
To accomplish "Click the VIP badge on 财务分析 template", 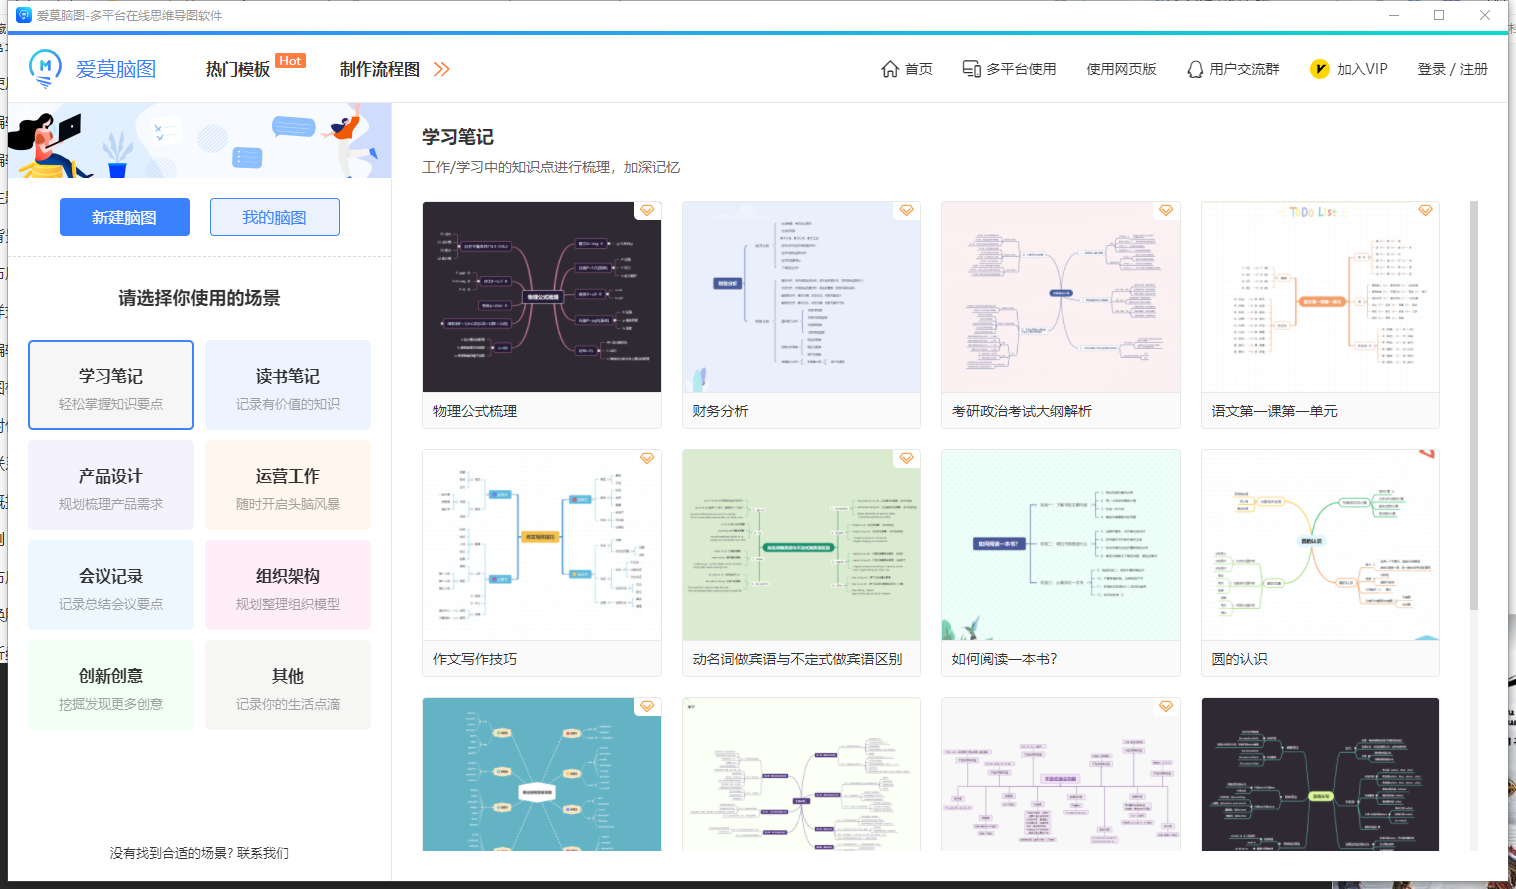I will click(x=907, y=210).
